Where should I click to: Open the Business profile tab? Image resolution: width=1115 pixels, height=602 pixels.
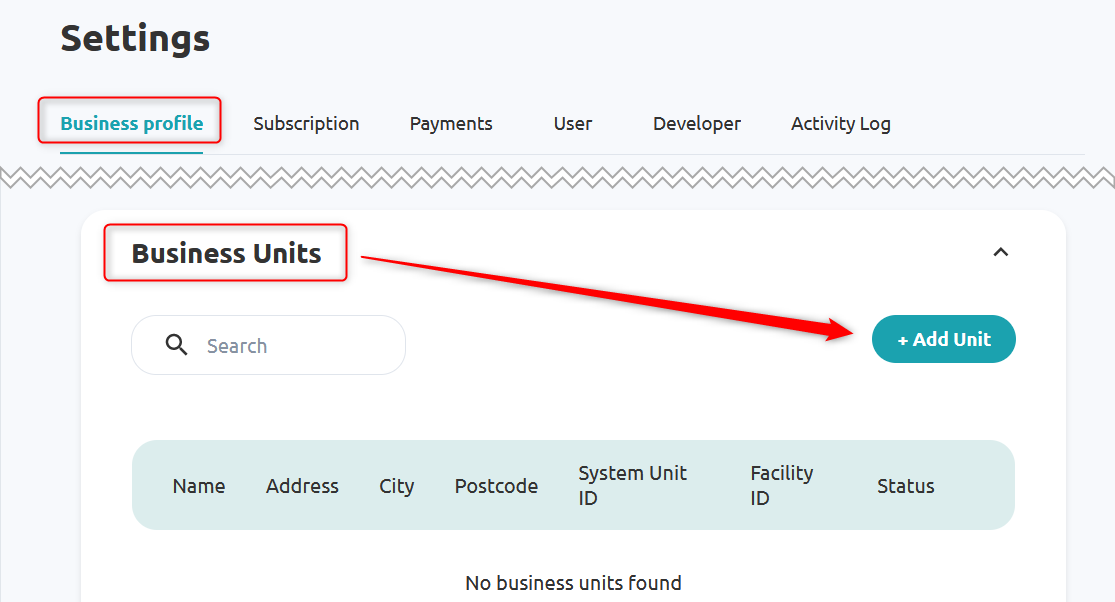coord(131,124)
